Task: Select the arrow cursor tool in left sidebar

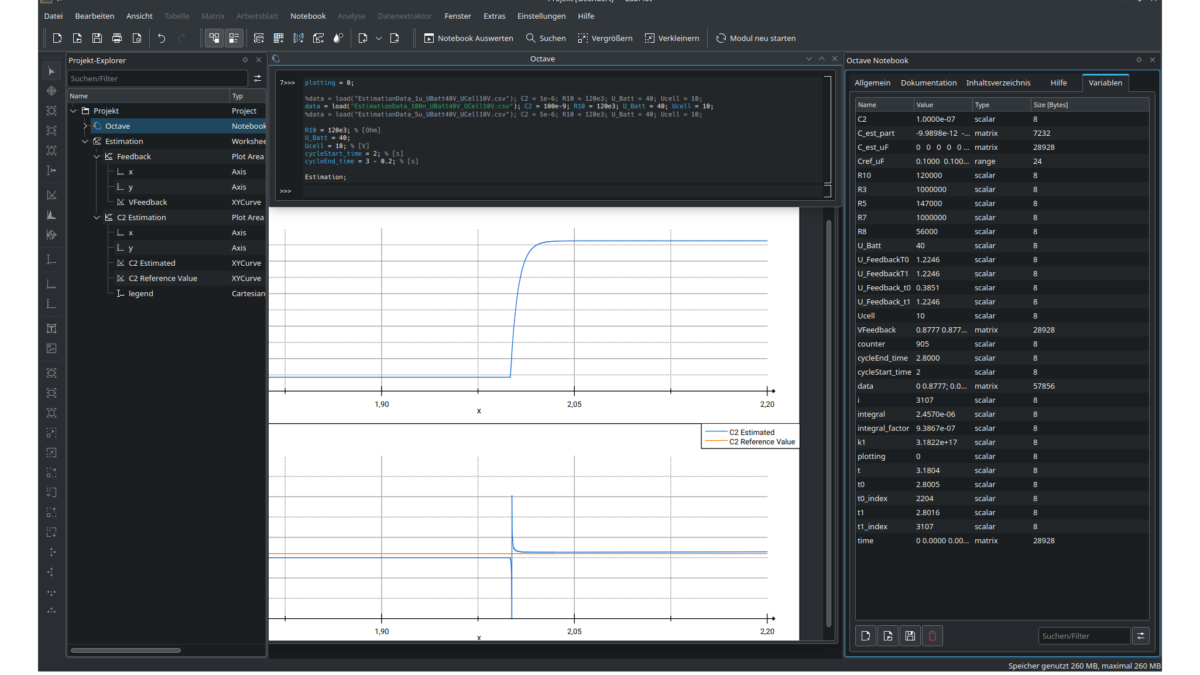Action: 50,71
